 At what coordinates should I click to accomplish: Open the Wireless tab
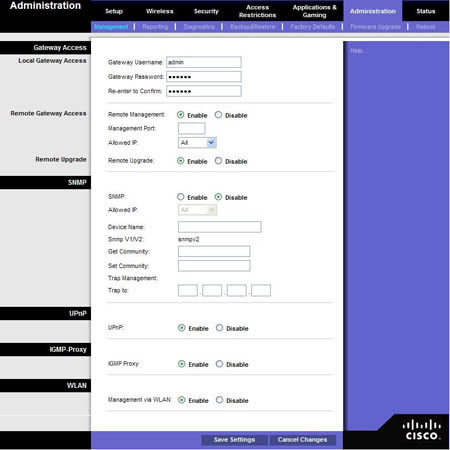160,11
